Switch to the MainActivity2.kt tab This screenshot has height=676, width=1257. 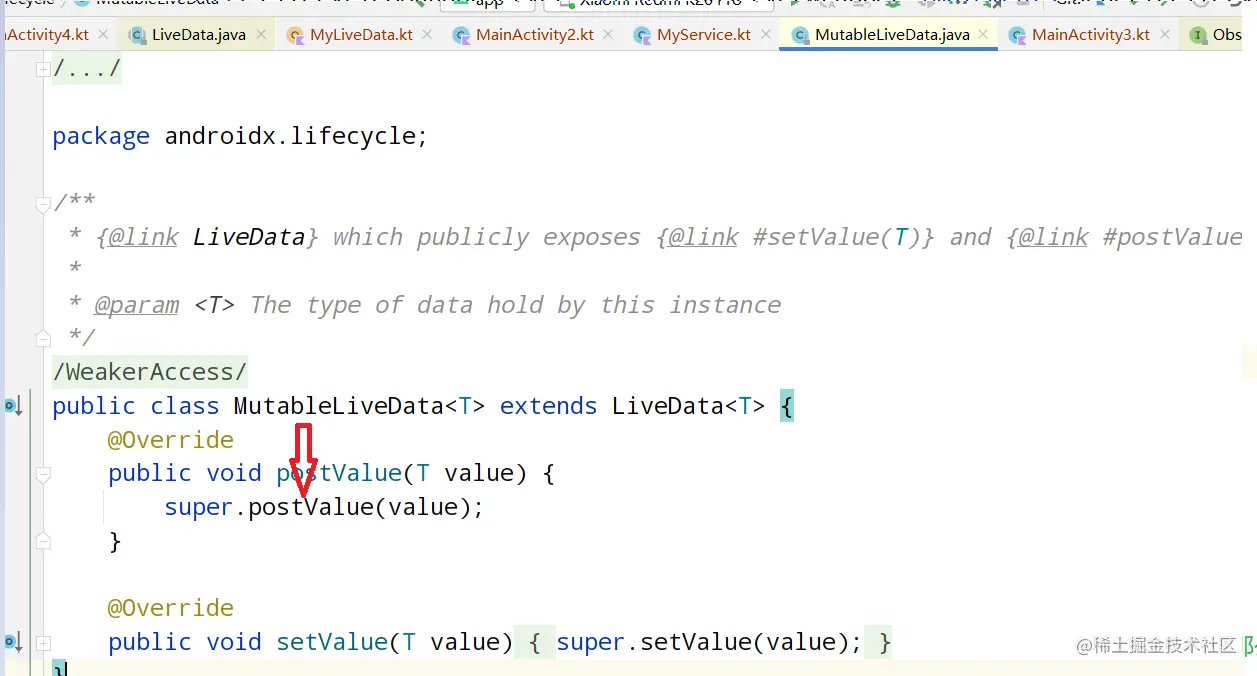[535, 35]
